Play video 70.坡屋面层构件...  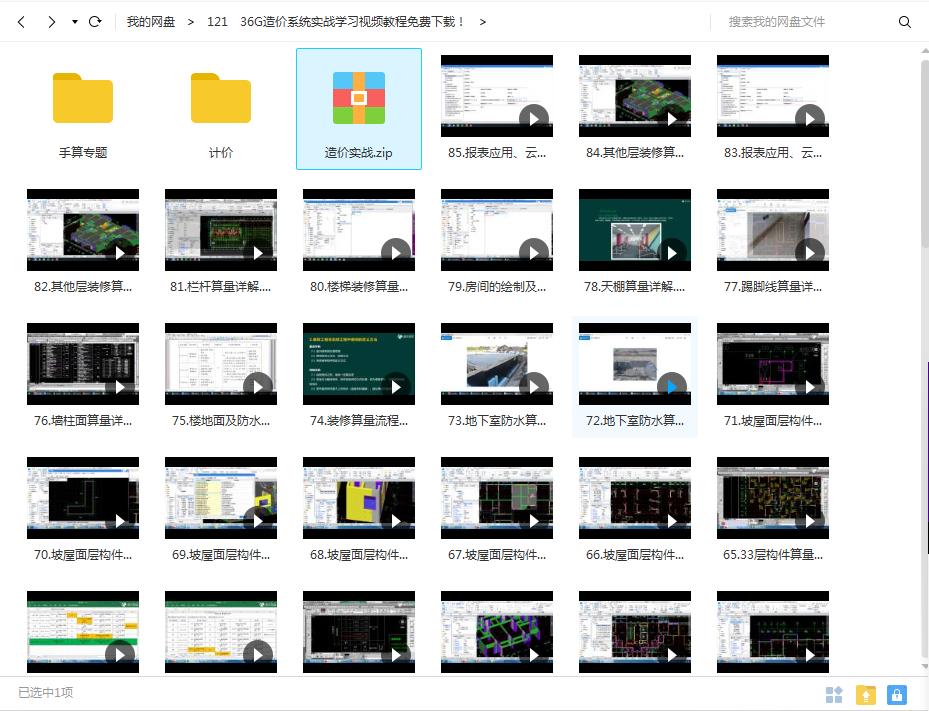120,521
